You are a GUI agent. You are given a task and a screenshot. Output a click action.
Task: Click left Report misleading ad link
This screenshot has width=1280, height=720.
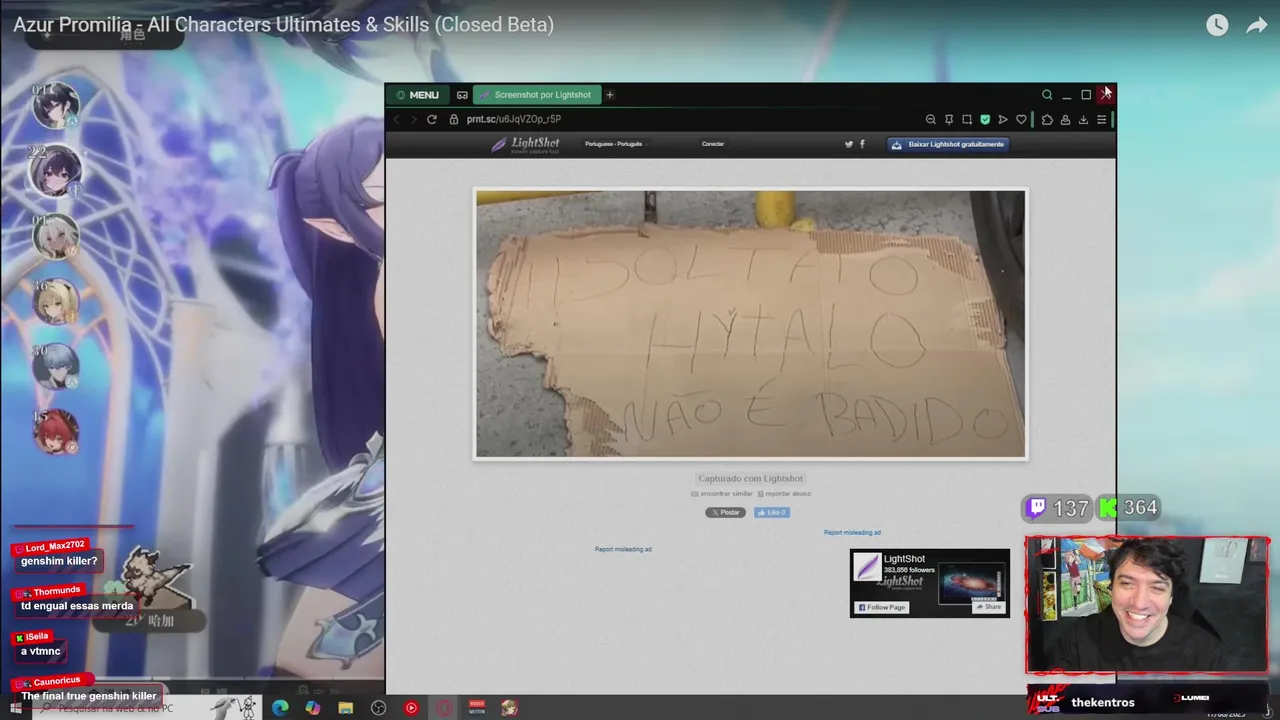tap(623, 549)
